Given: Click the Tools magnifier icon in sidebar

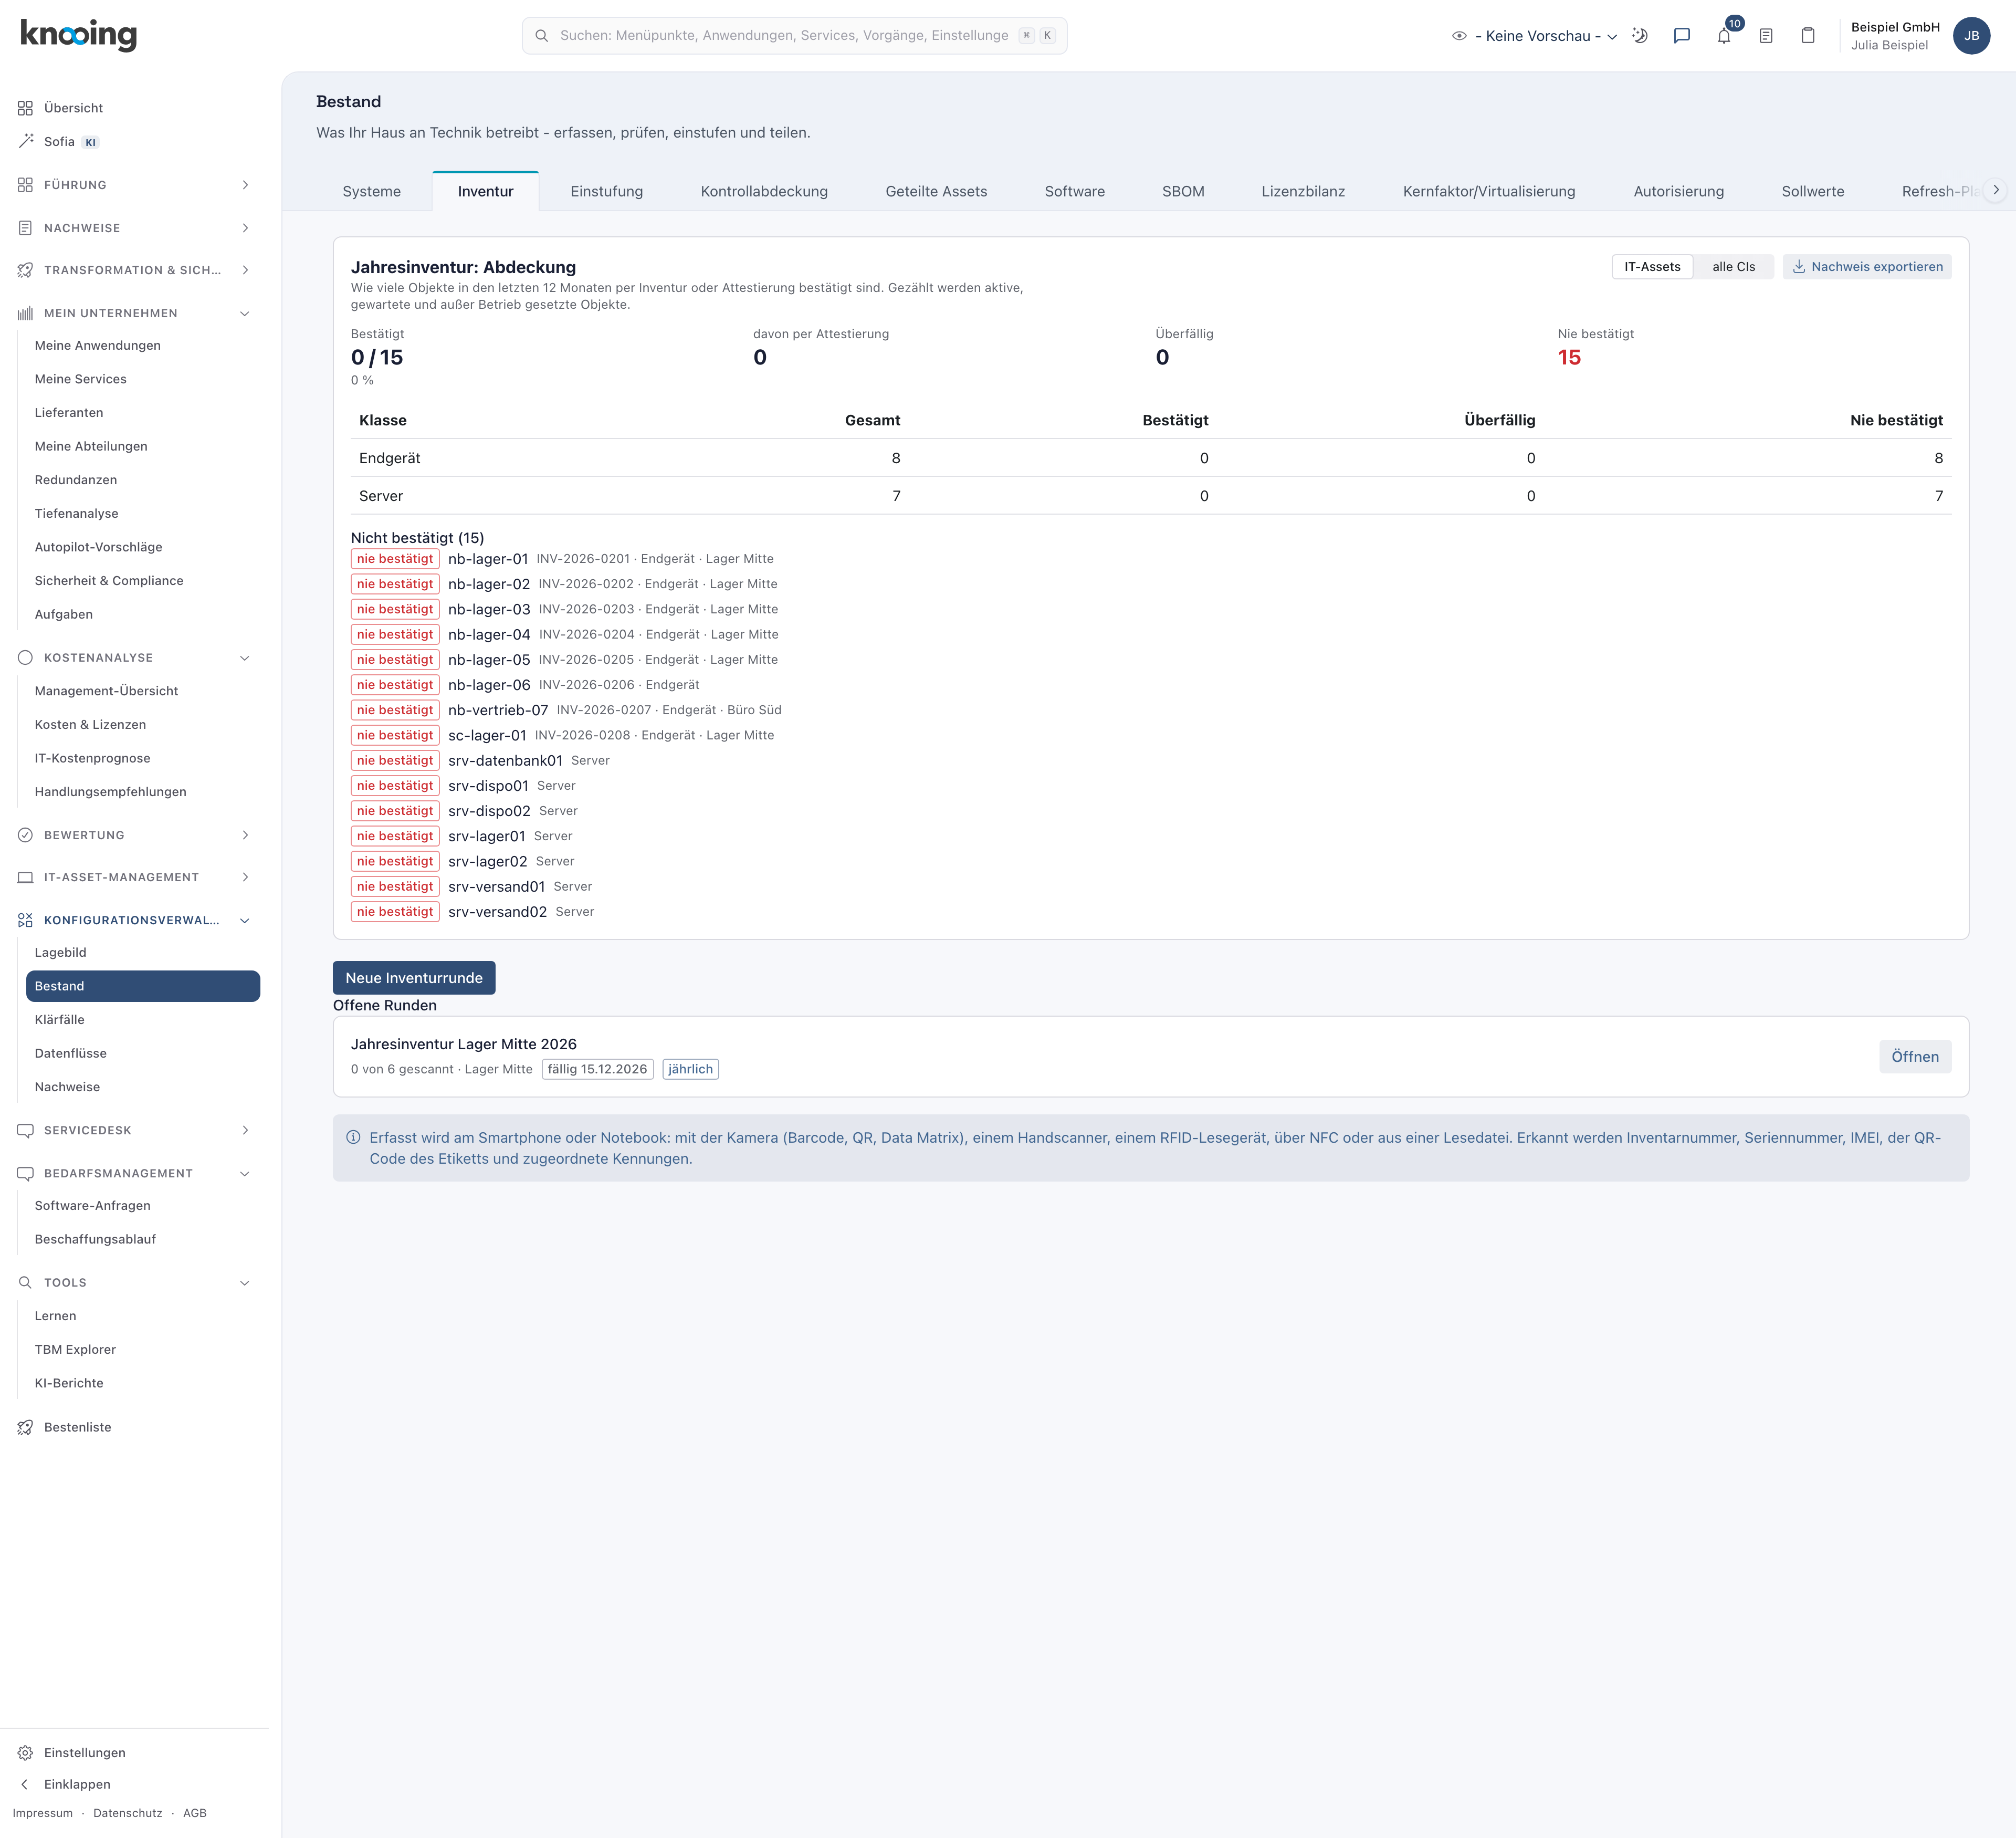Looking at the screenshot, I should pos(25,1282).
